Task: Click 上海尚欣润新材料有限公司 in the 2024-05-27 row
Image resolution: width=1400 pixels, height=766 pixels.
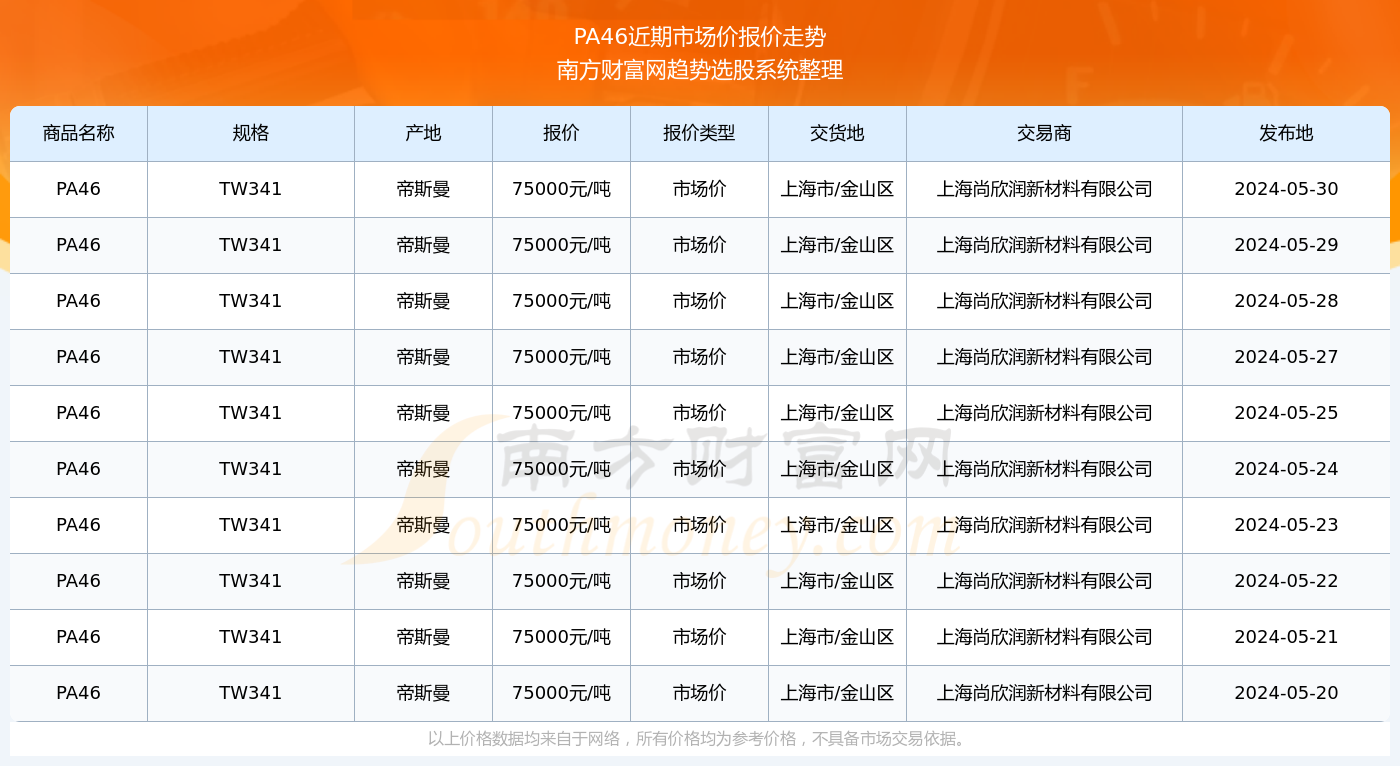Action: pyautogui.click(x=1045, y=357)
